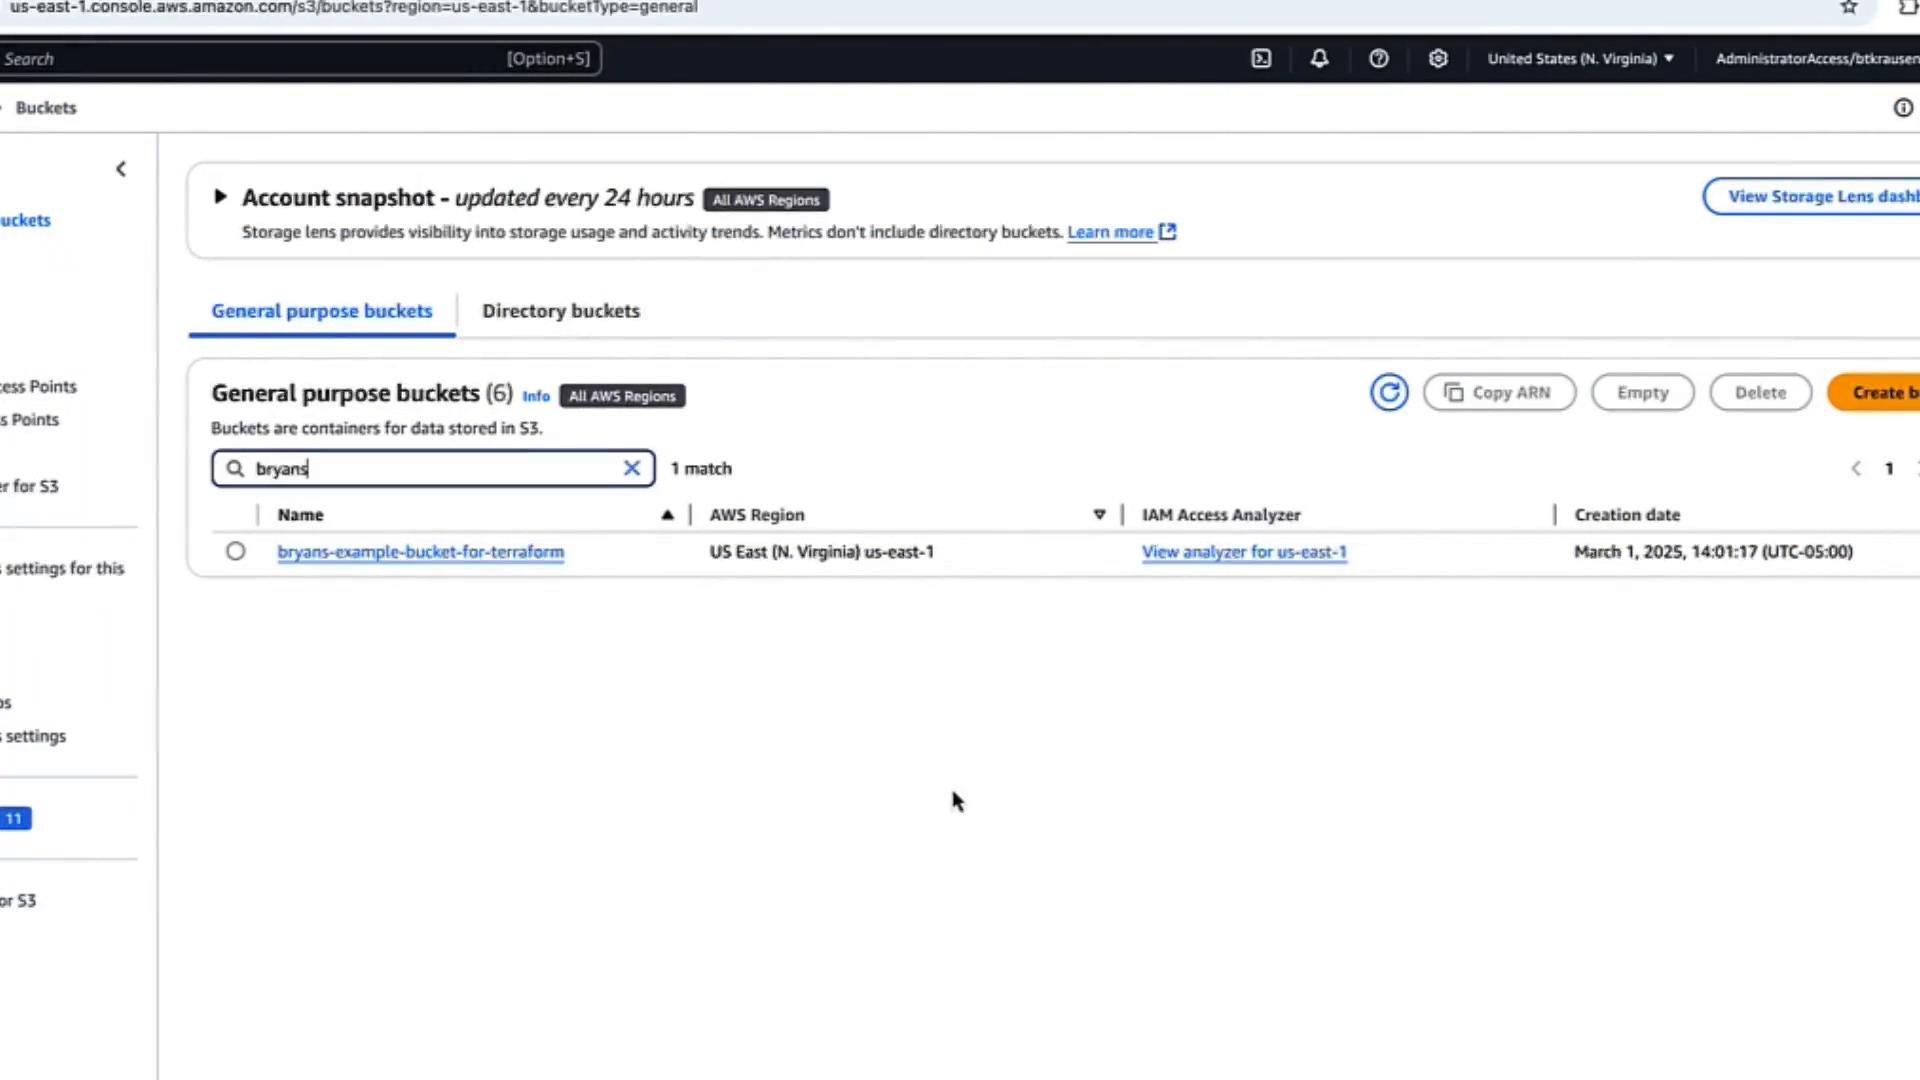Click page number 1 in pagination
1920x1080 pixels.
click(1889, 468)
